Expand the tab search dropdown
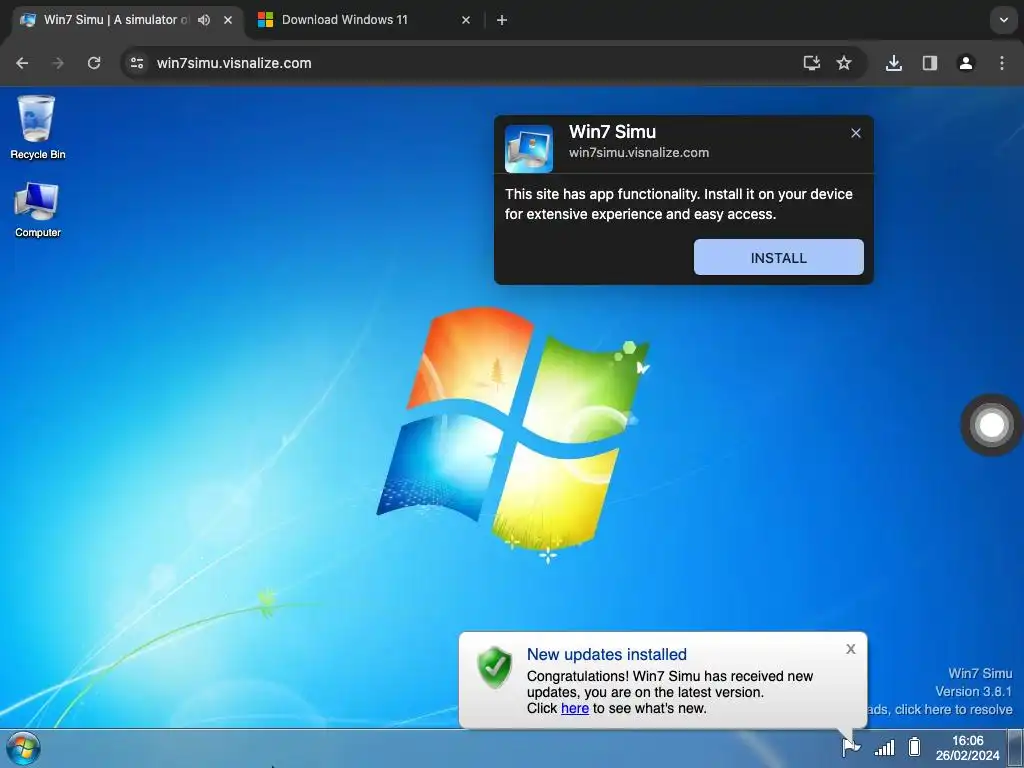This screenshot has width=1024, height=768. 1003,20
